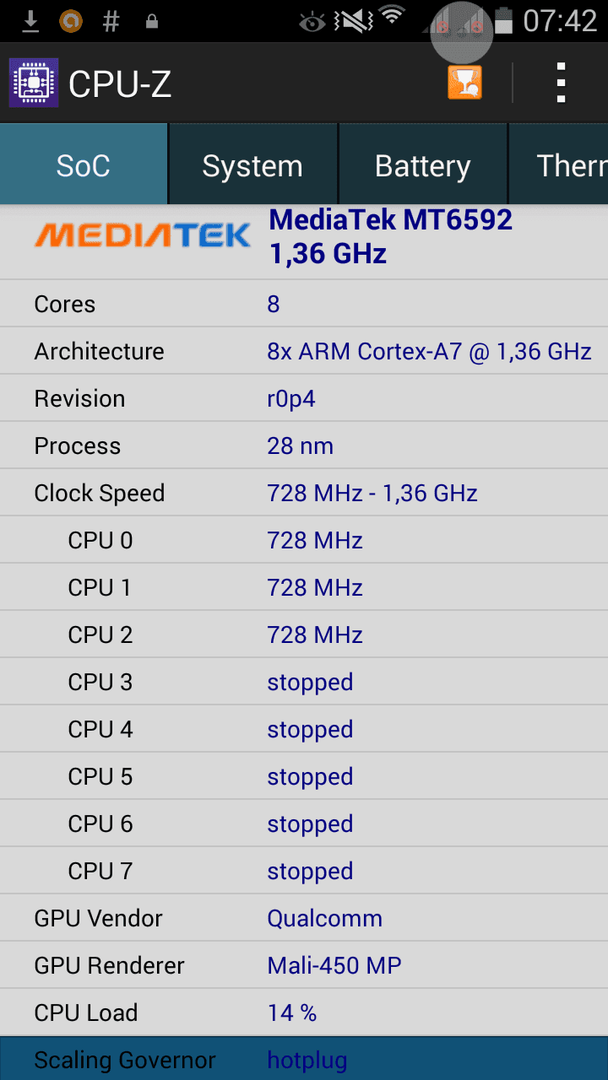
Task: Tap the lock icon in the status bar
Action: click(152, 22)
